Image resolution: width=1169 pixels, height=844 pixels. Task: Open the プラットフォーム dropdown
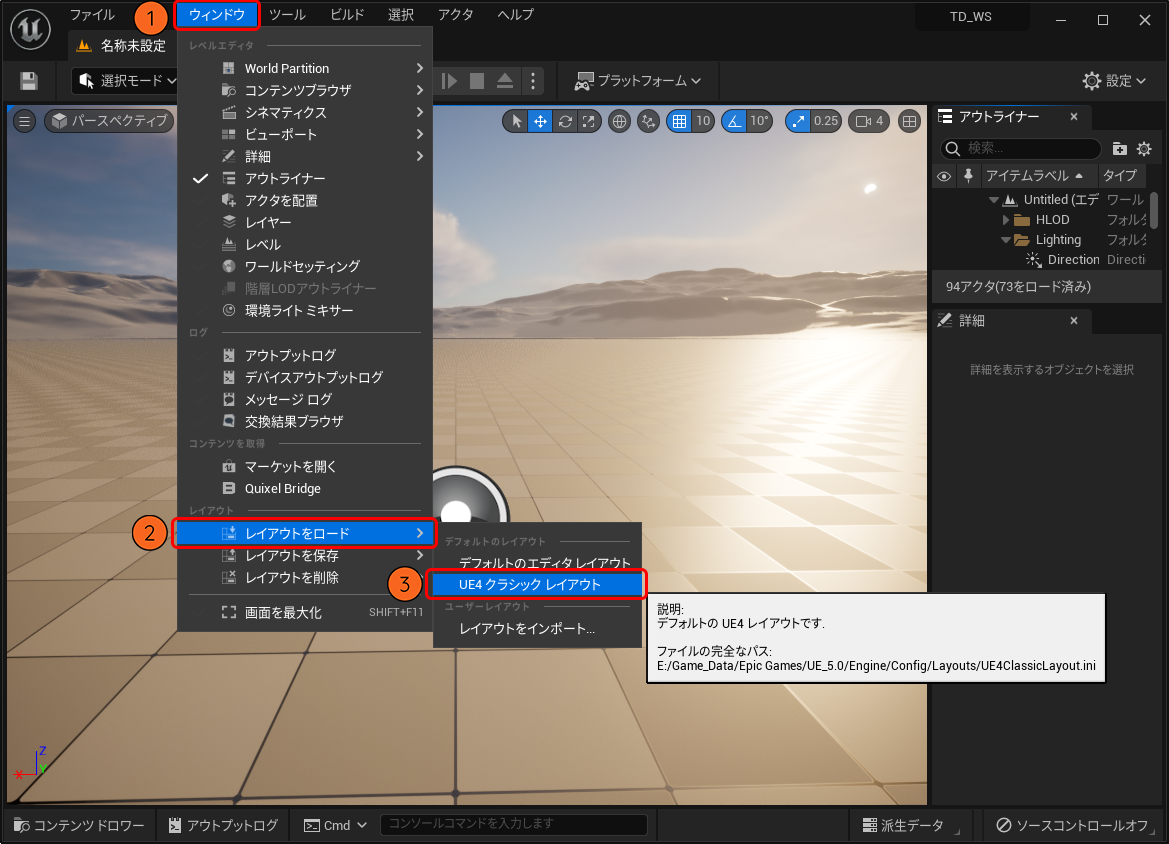point(637,81)
